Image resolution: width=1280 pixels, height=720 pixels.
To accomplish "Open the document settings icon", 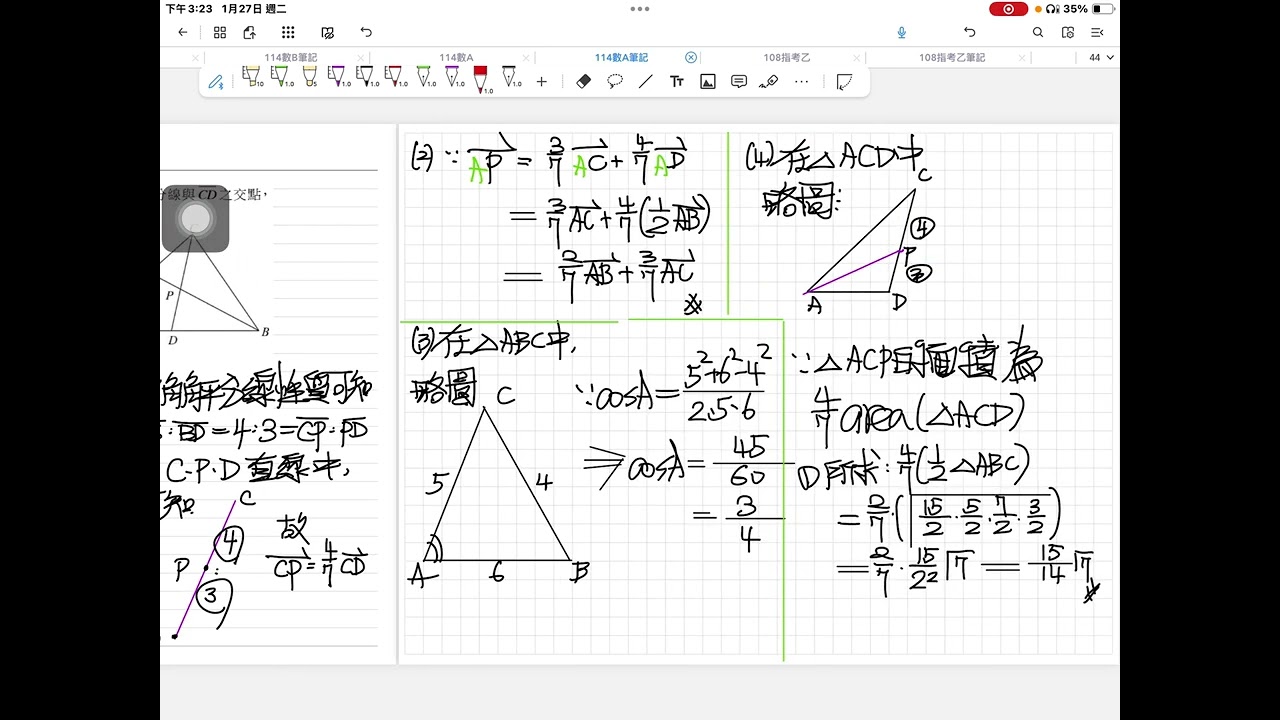I will (1068, 32).
